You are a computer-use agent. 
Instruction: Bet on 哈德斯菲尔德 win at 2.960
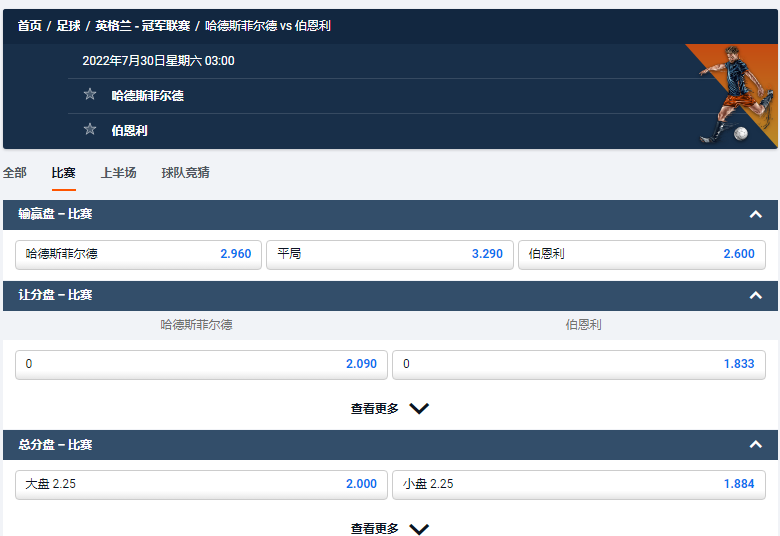coord(138,254)
